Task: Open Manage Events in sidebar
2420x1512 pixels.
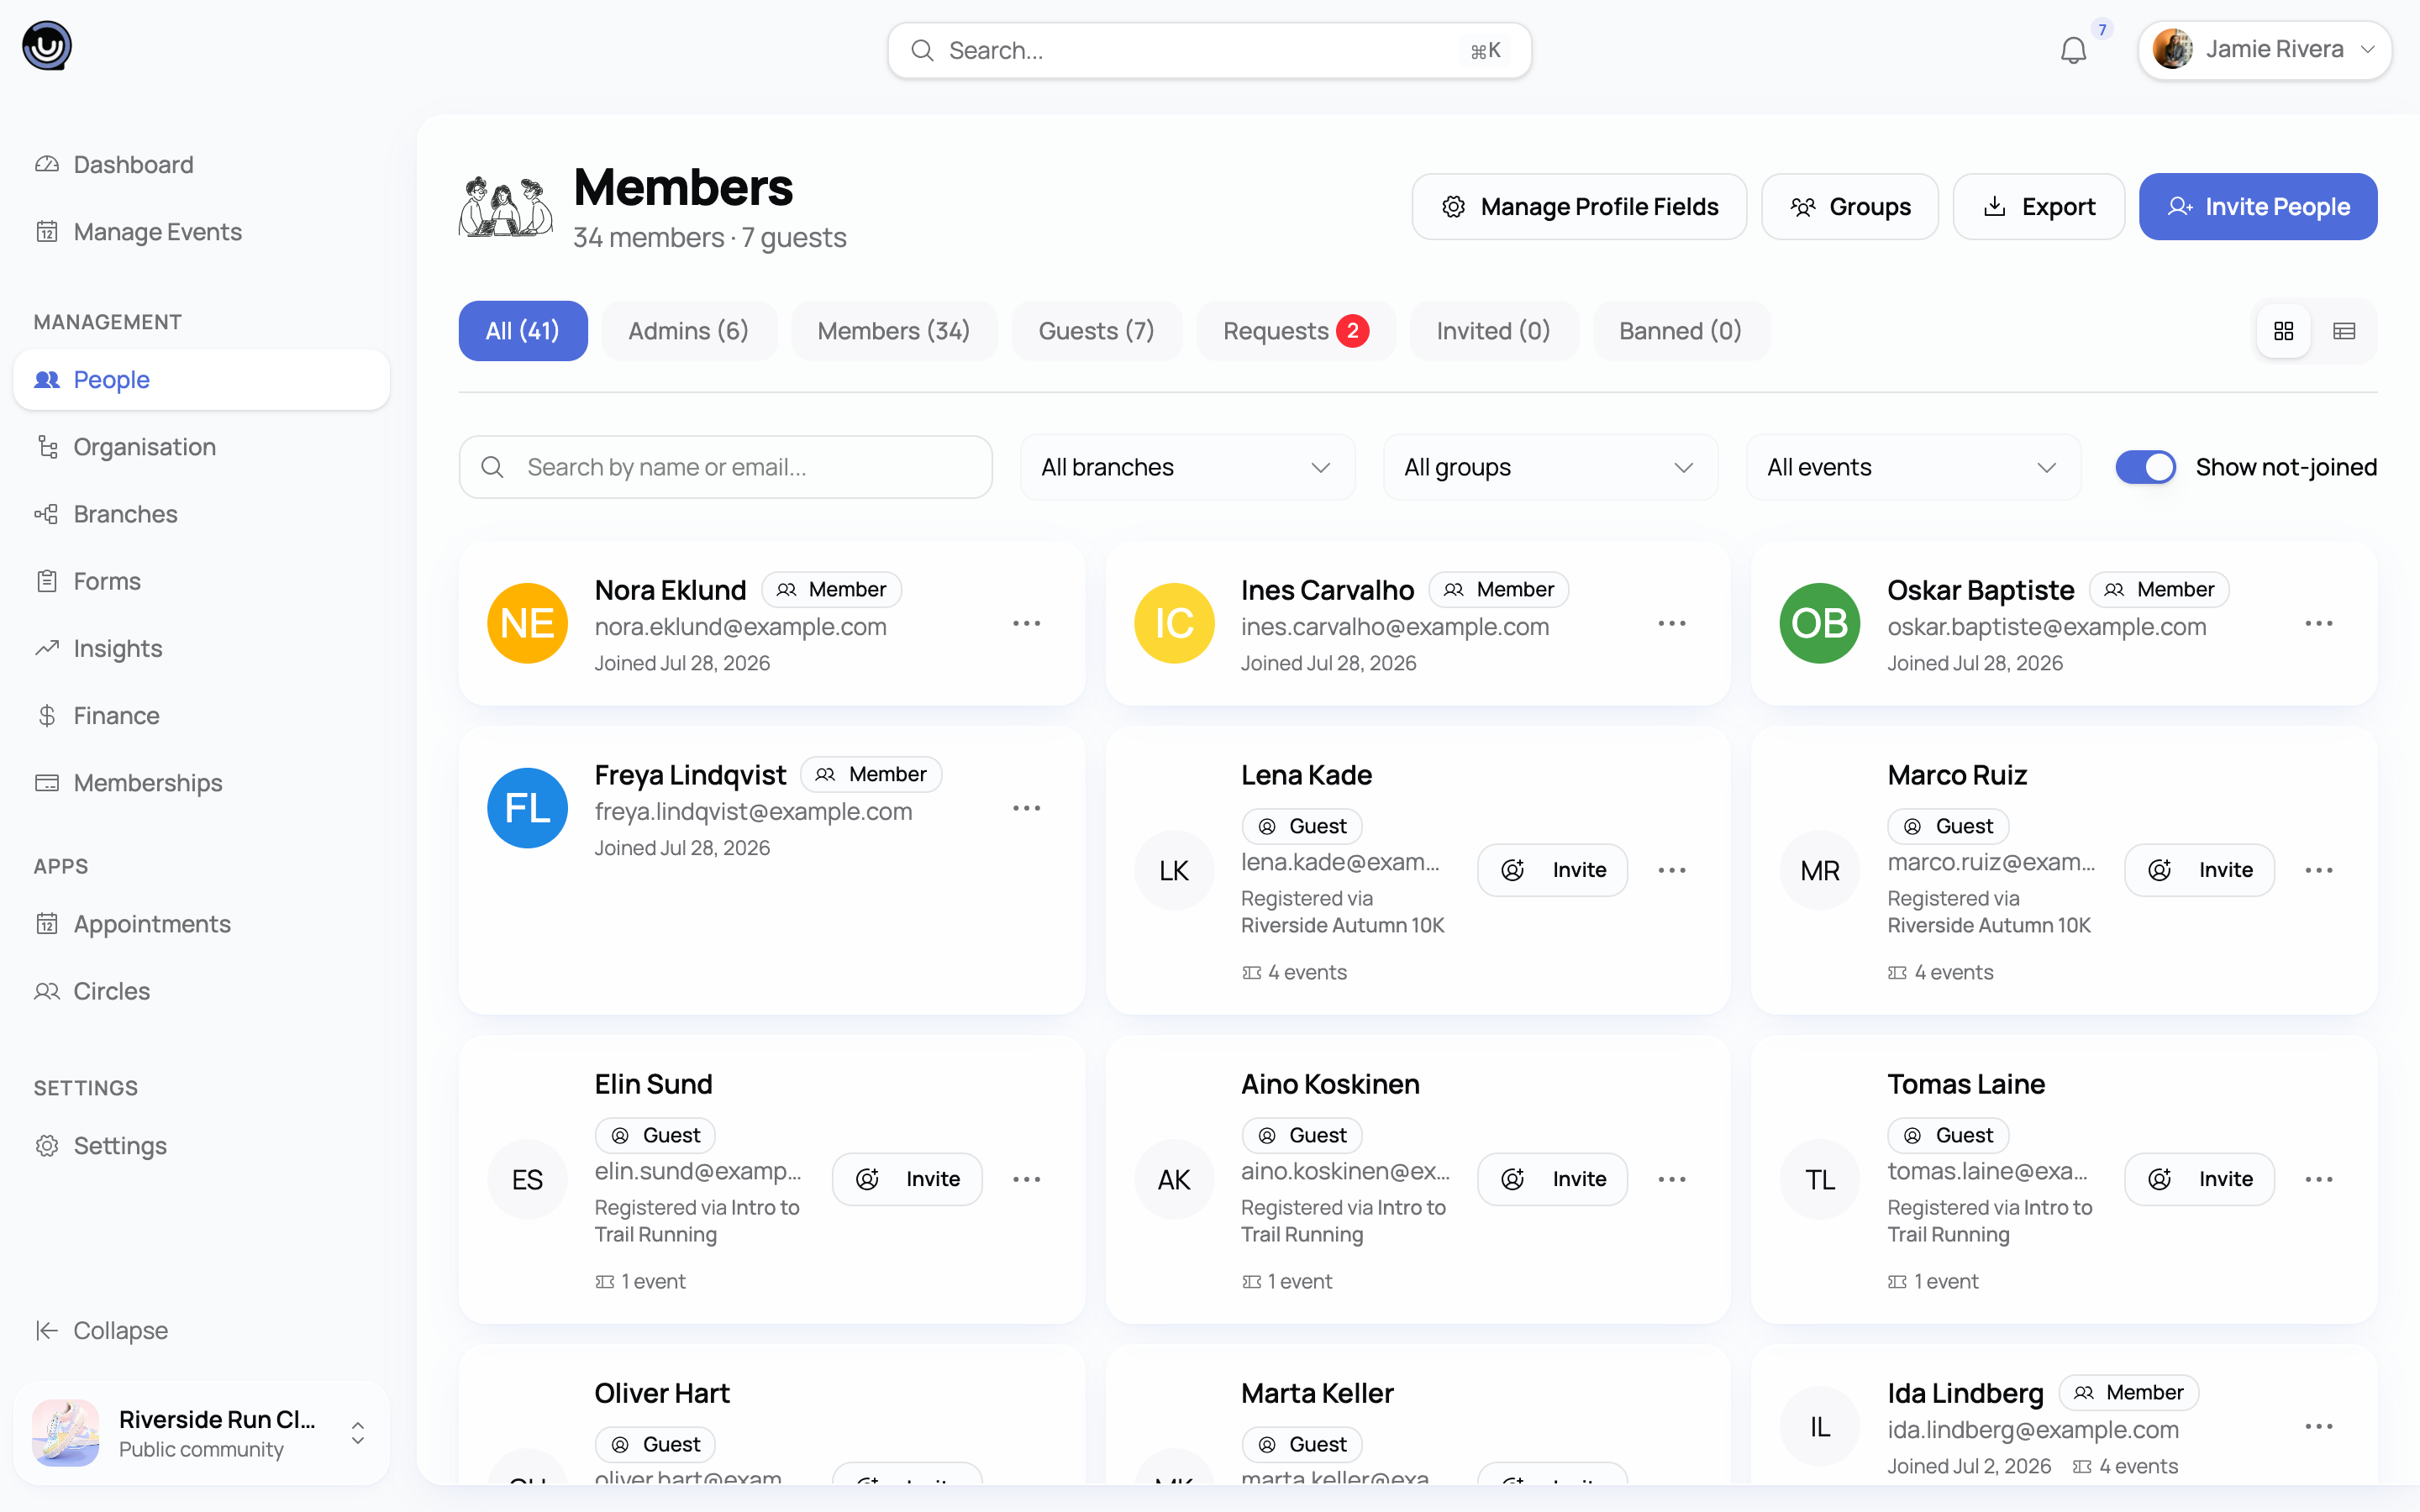Action: pos(201,232)
